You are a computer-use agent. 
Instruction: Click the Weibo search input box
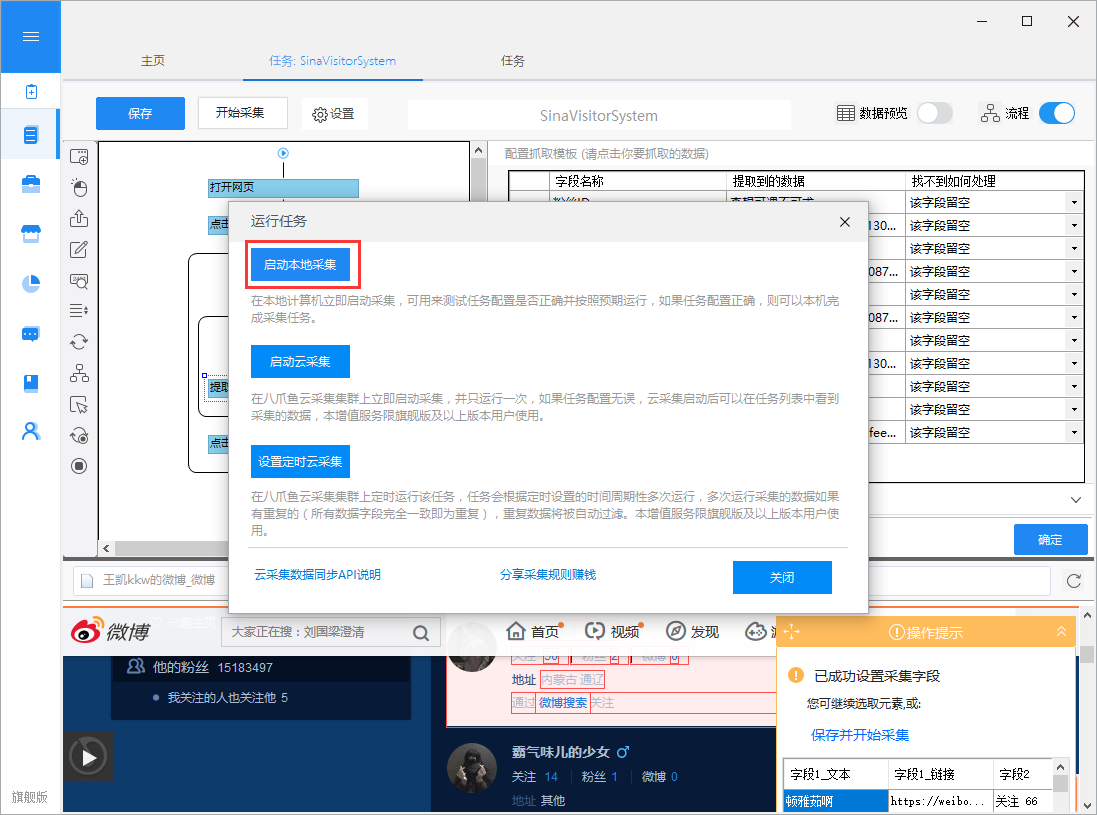(x=331, y=632)
